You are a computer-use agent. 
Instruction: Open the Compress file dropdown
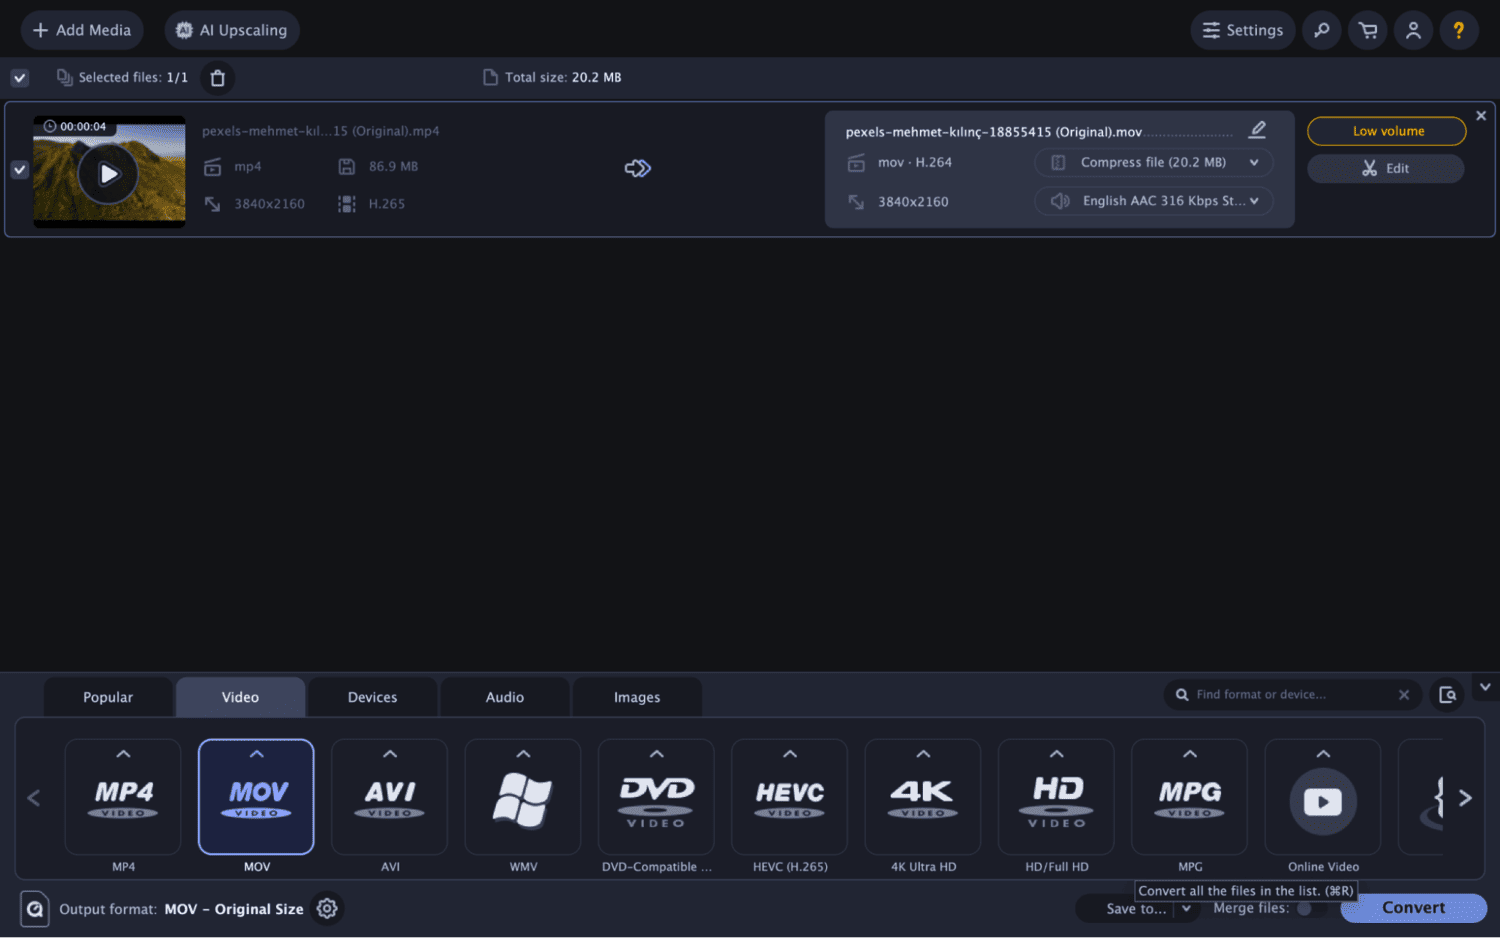pos(1152,162)
